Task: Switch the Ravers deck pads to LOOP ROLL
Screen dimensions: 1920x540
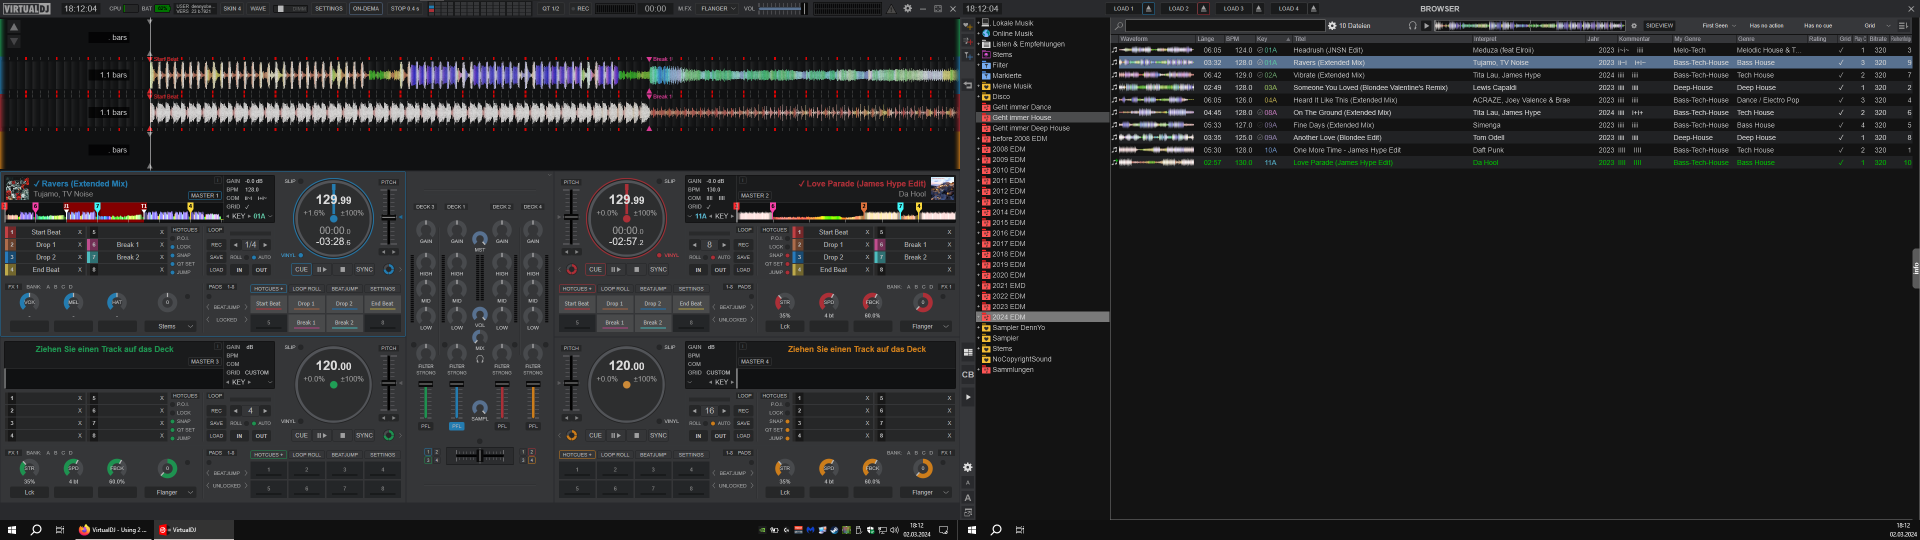Action: [x=307, y=289]
